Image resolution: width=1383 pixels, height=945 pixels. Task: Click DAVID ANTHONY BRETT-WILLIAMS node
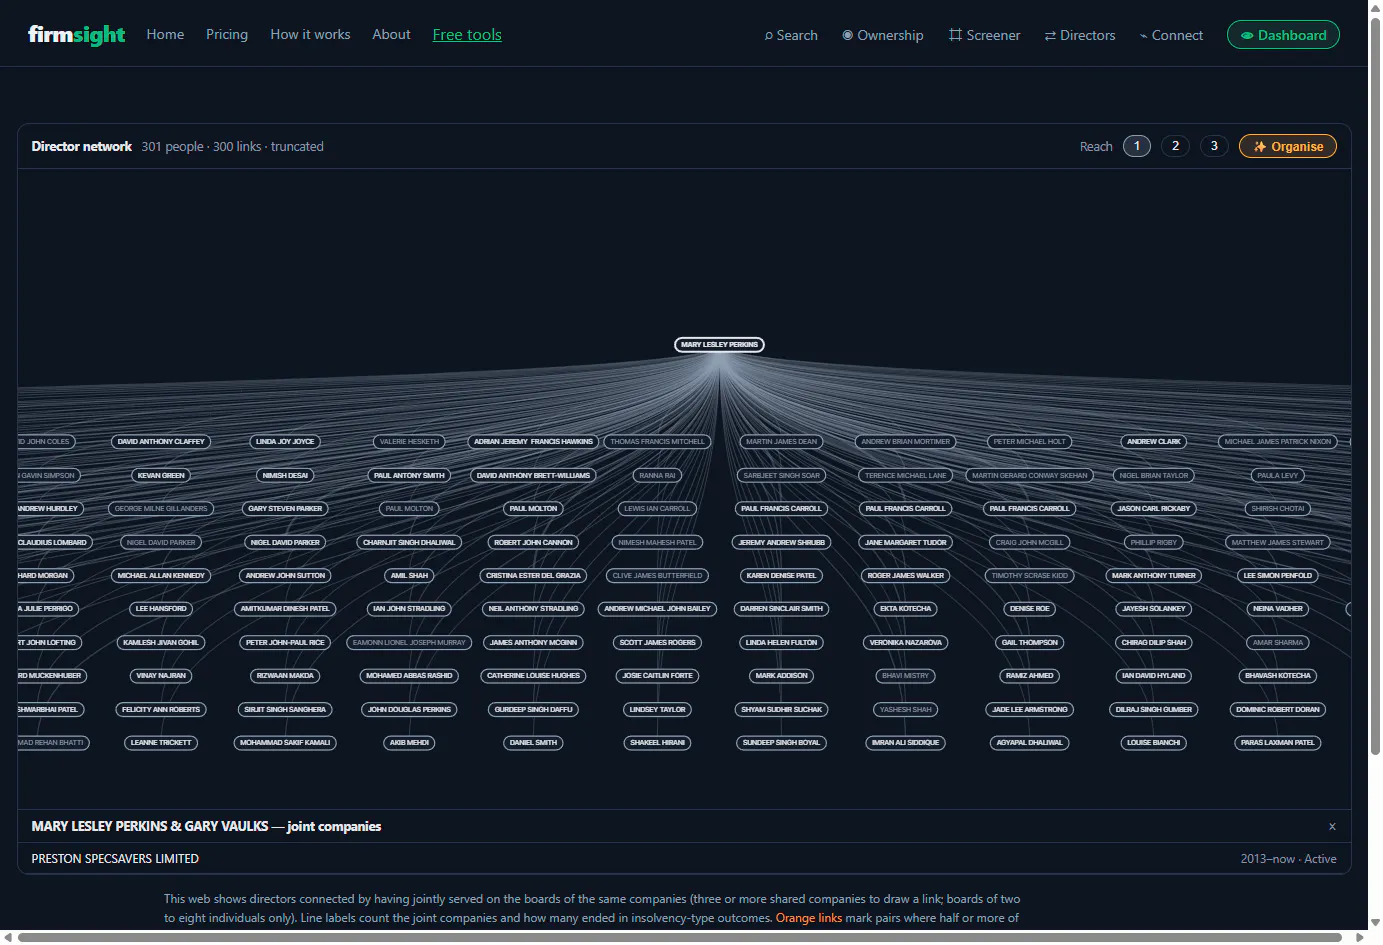pyautogui.click(x=533, y=475)
